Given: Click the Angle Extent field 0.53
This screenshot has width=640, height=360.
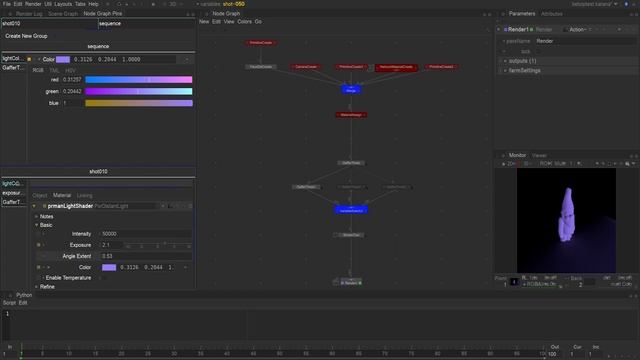Looking at the screenshot, I should pos(146,256).
